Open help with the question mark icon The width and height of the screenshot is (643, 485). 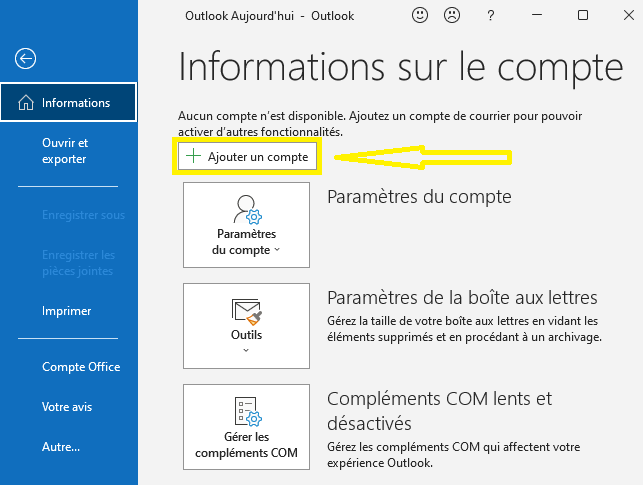(490, 16)
